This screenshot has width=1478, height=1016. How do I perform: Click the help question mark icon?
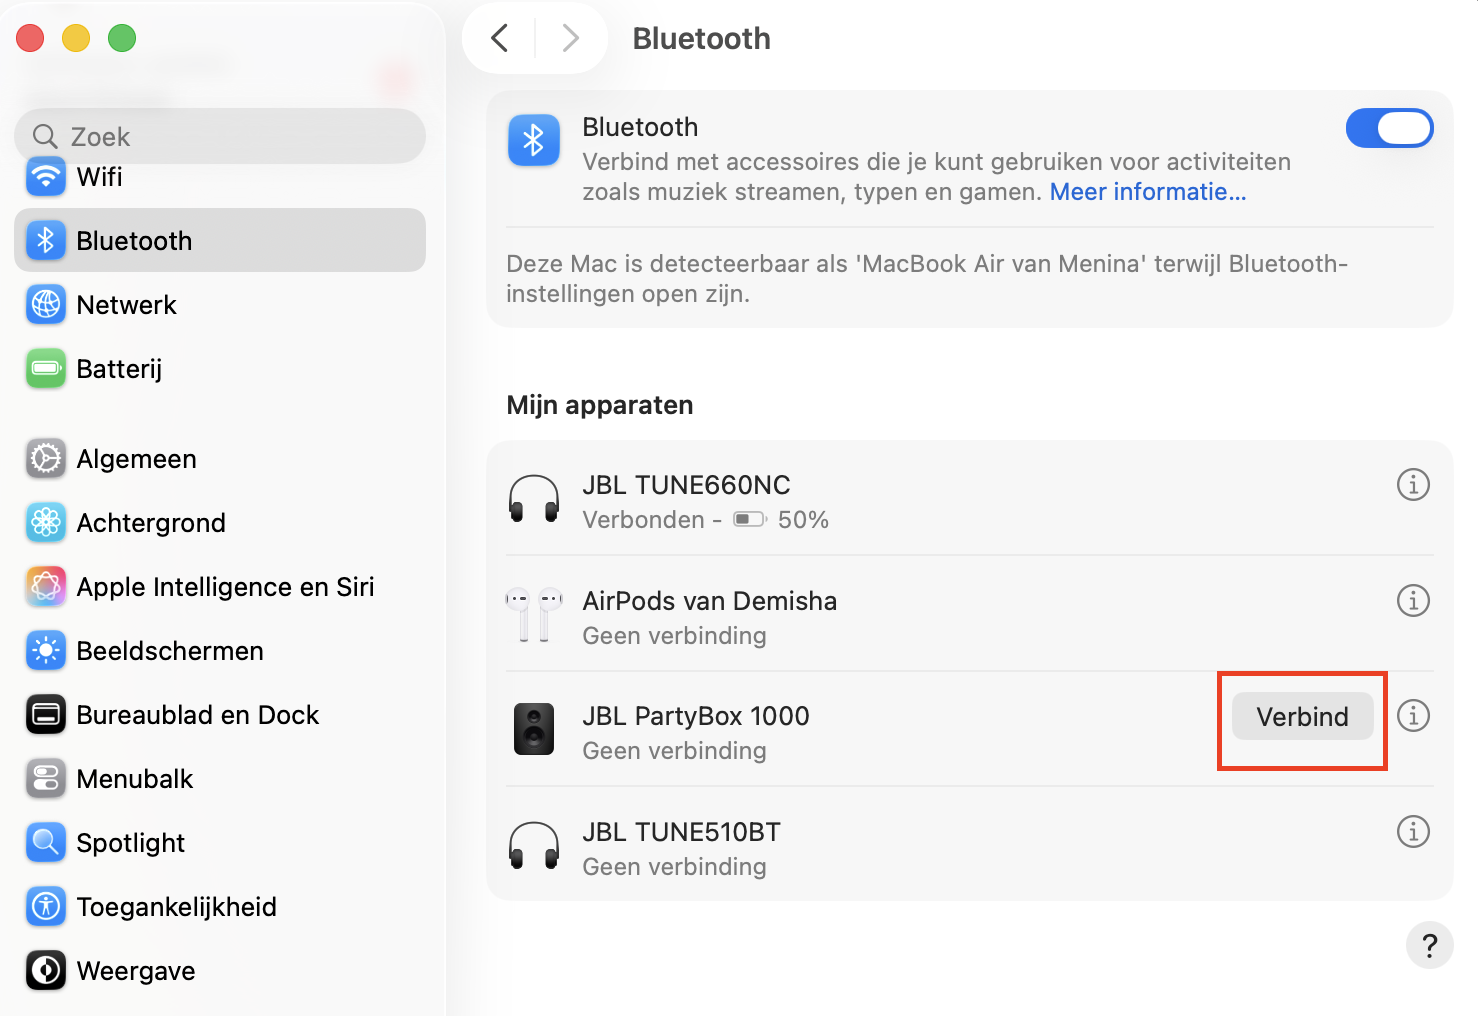1429,945
